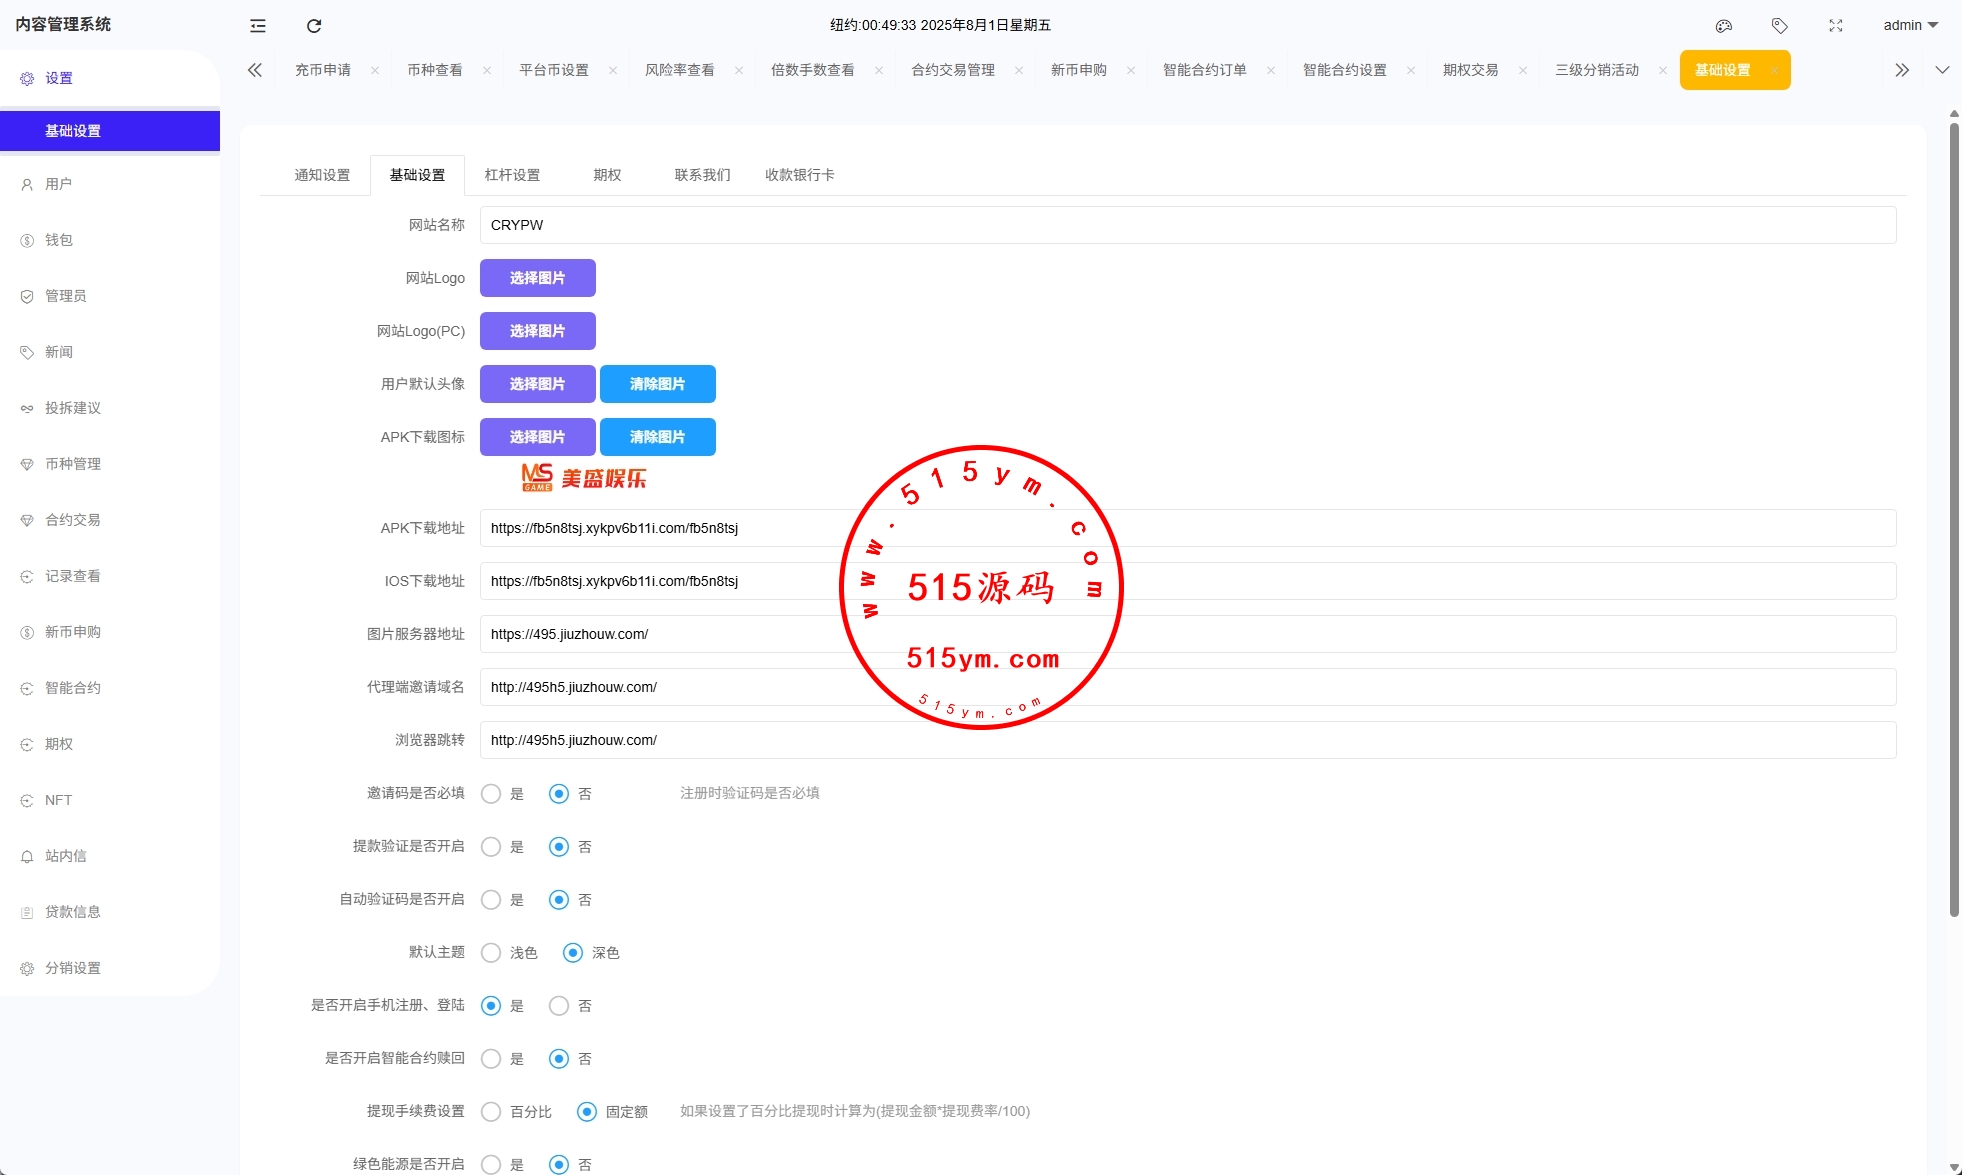Expand the 钱包 sidebar menu

[59, 240]
